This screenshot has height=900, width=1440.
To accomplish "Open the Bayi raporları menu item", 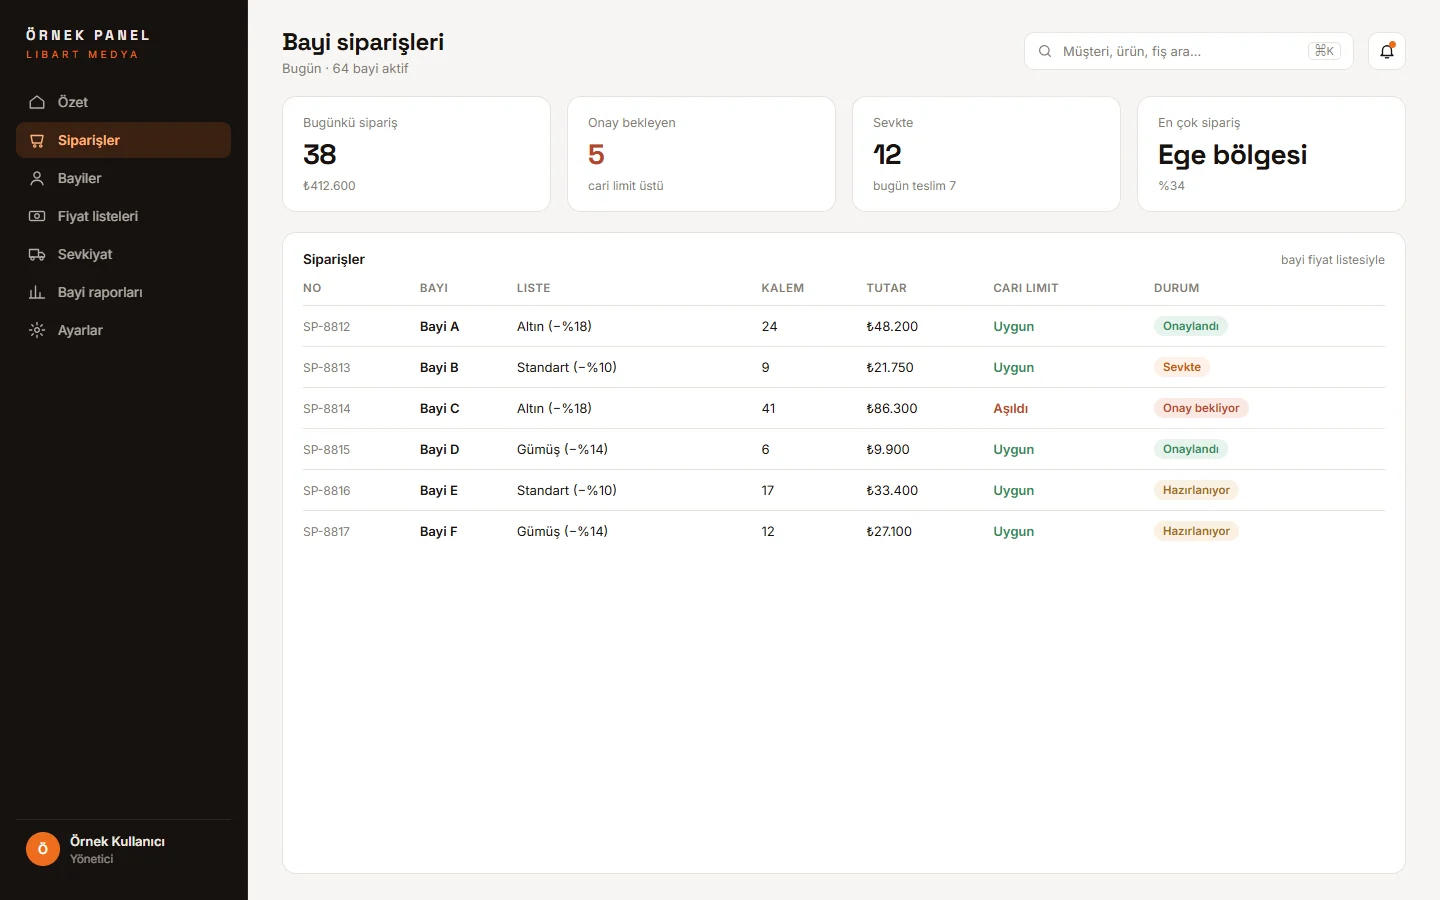I will (x=123, y=292).
